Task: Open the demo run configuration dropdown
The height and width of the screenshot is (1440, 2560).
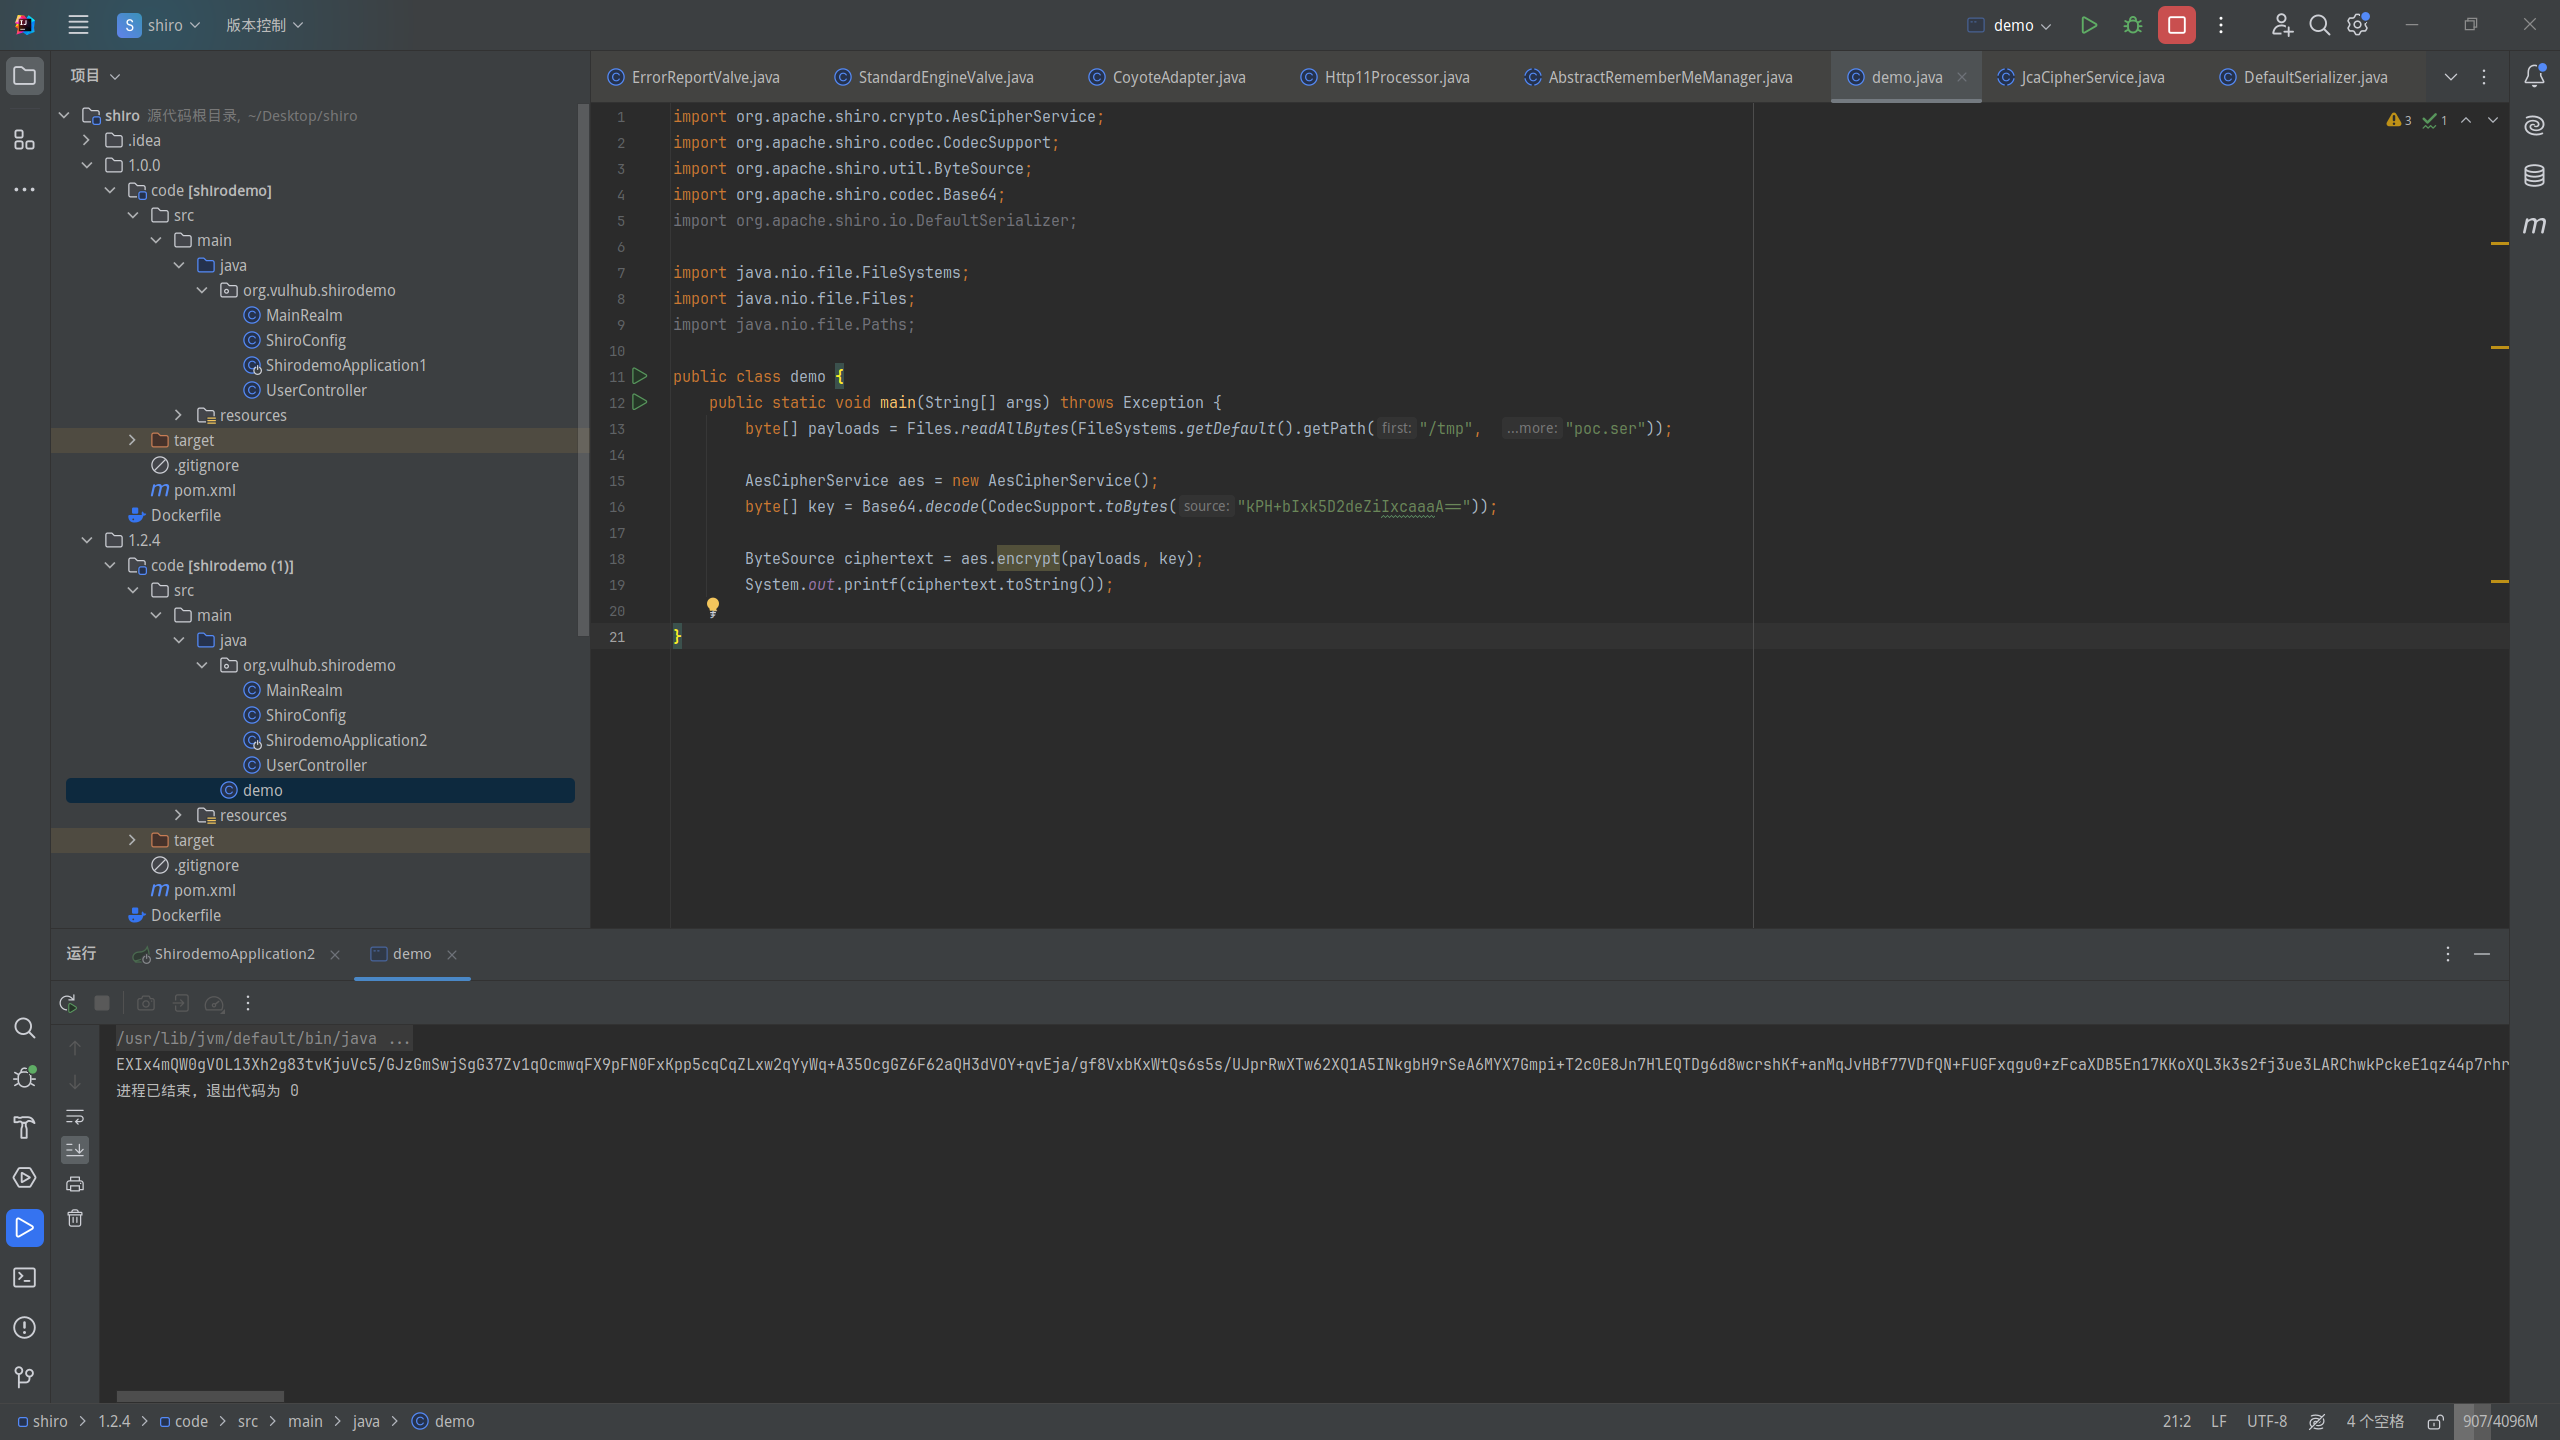Action: [2009, 25]
